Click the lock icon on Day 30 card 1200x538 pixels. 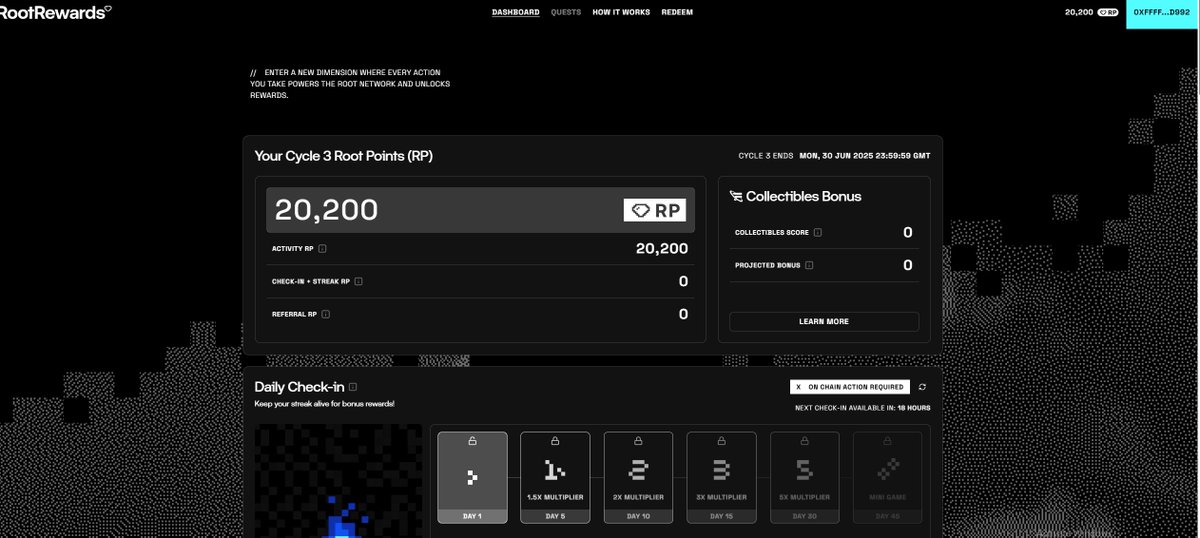804,440
